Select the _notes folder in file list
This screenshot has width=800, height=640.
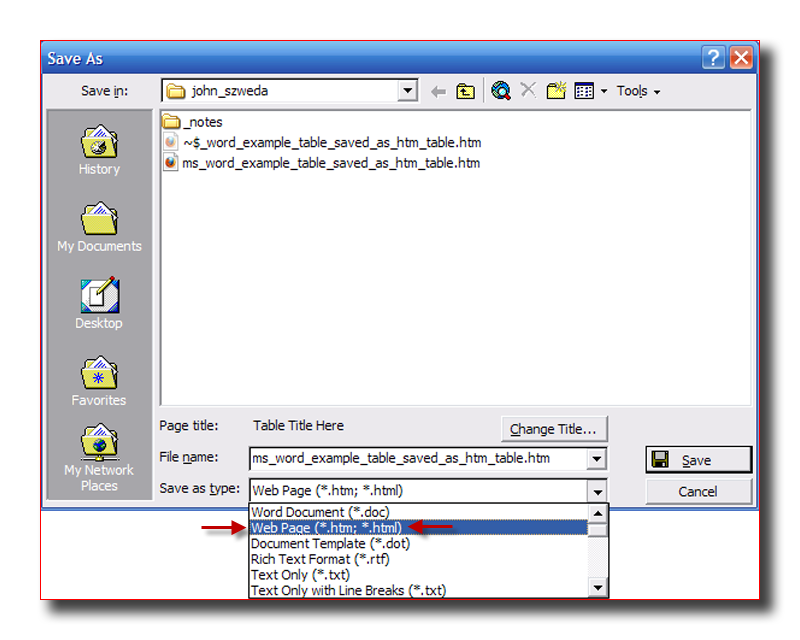pyautogui.click(x=202, y=122)
